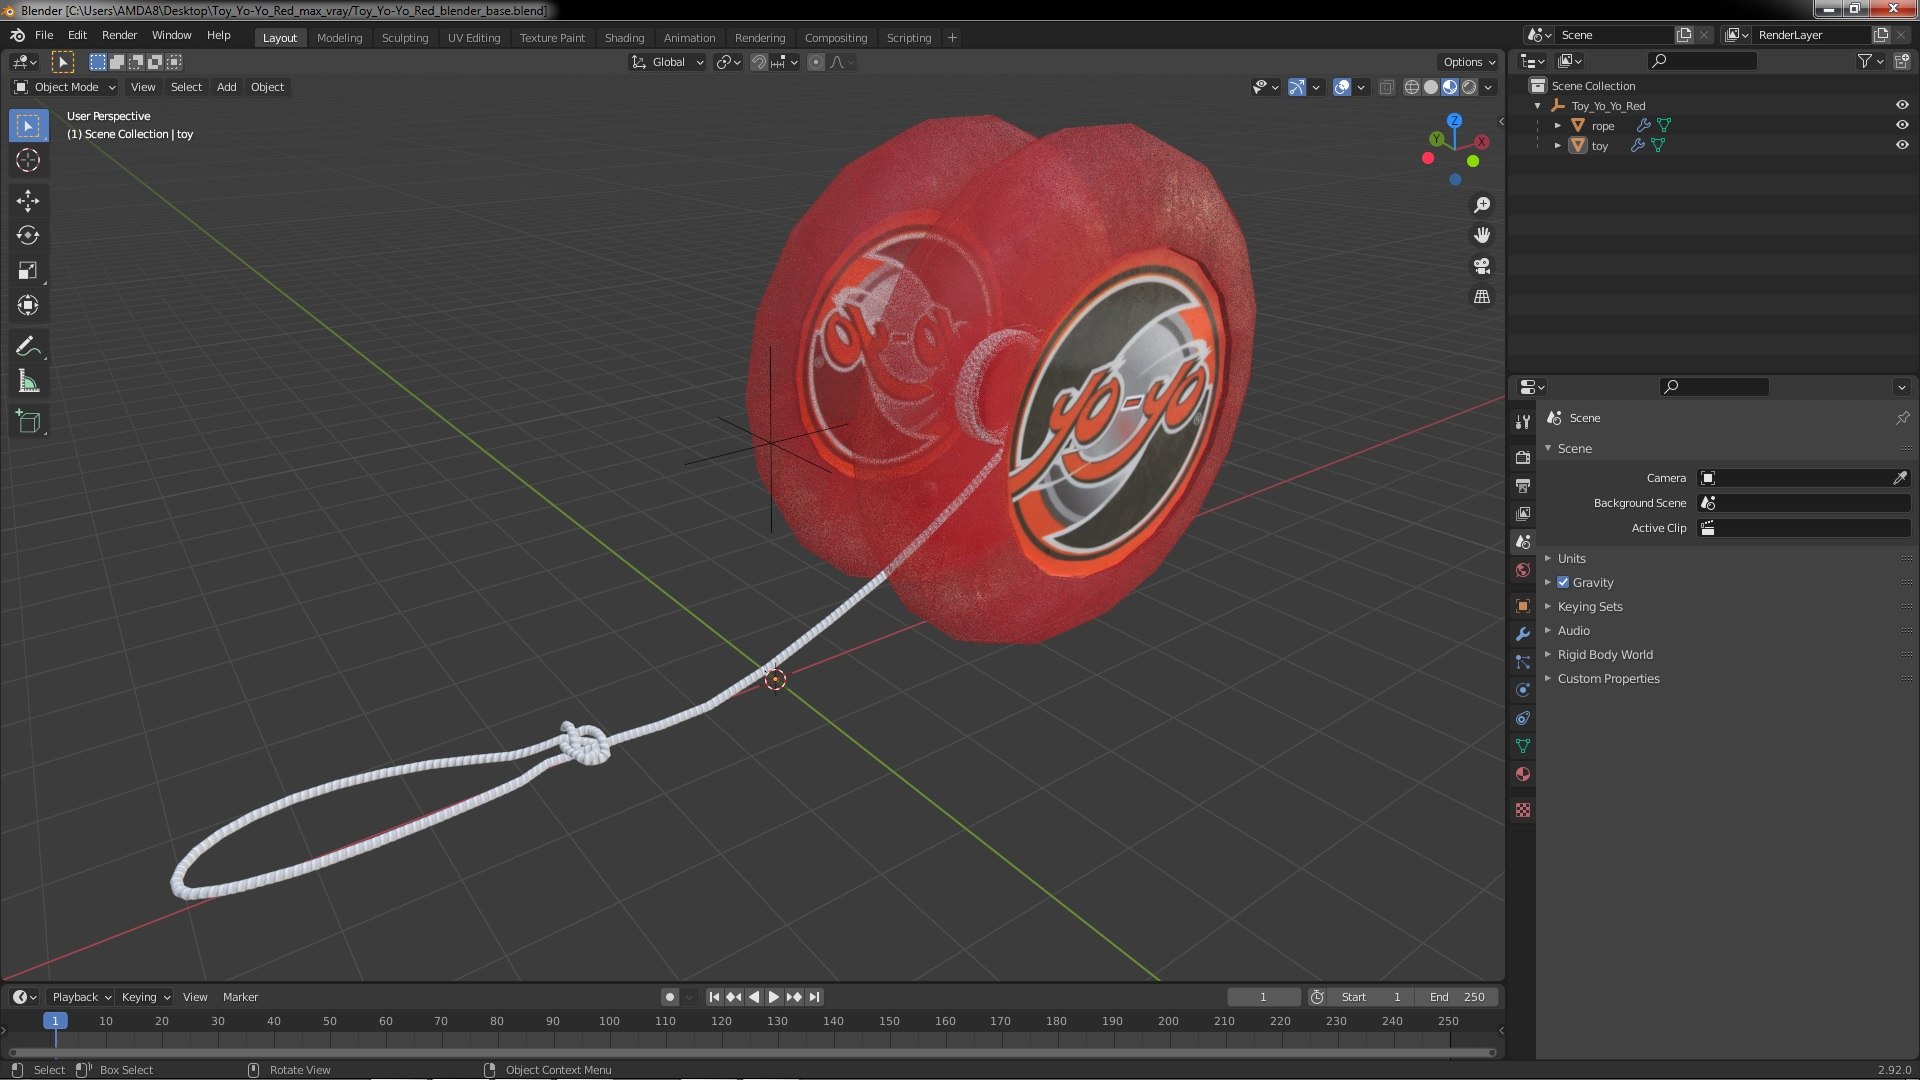Open the View Layer properties tab
This screenshot has width=1920, height=1080.
pos(1523,514)
